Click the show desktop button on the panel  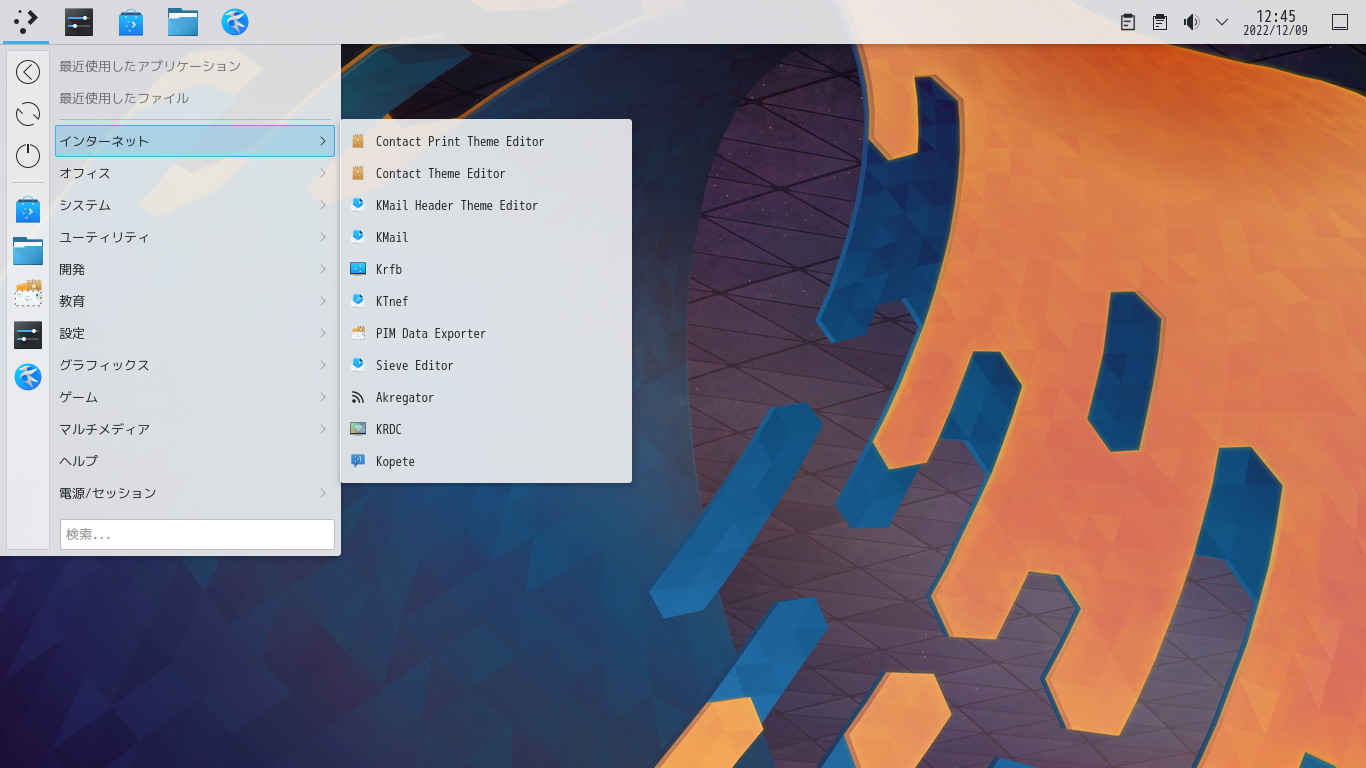point(1340,22)
